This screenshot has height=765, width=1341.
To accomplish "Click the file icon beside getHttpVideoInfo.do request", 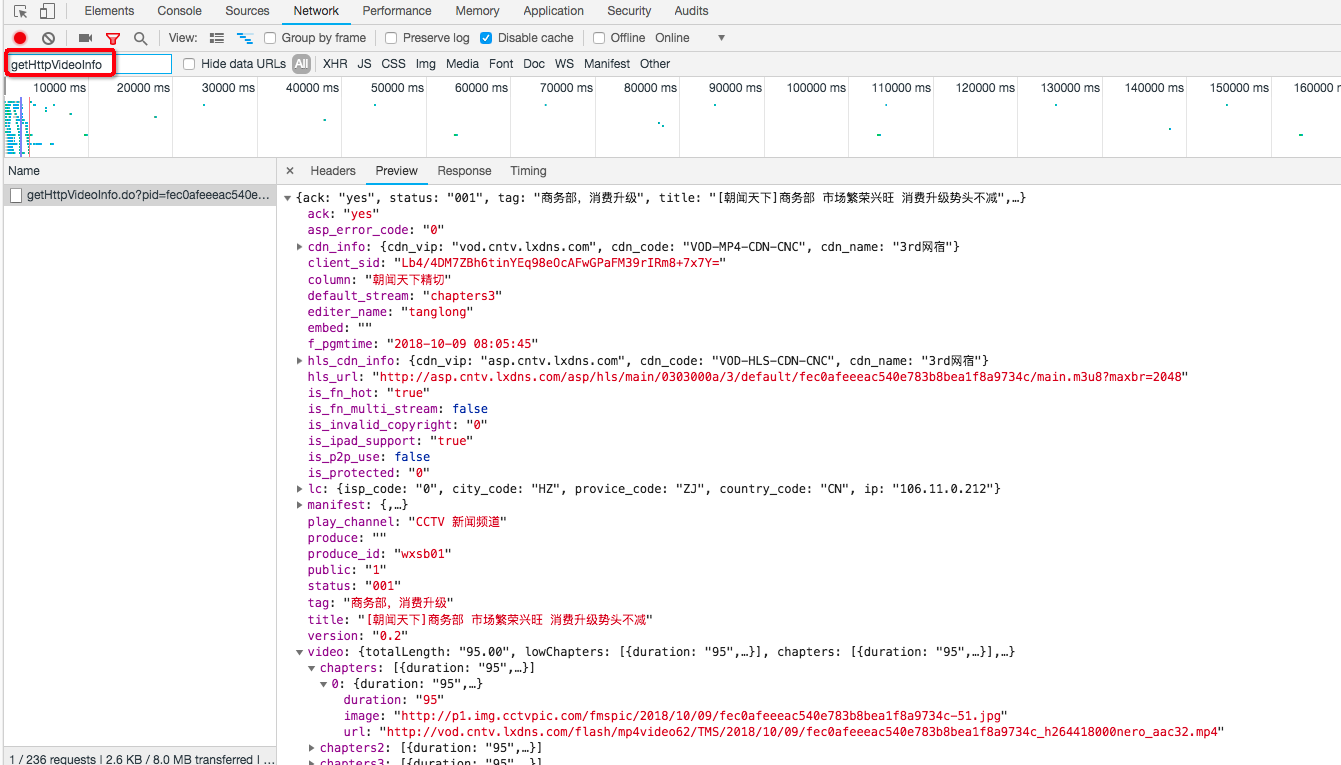I will click(x=16, y=195).
